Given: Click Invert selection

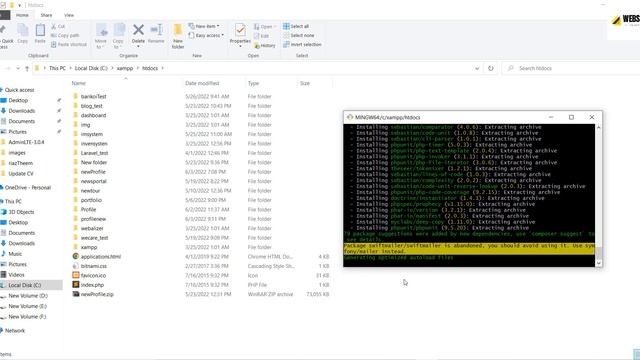Looking at the screenshot, I should tap(302, 44).
